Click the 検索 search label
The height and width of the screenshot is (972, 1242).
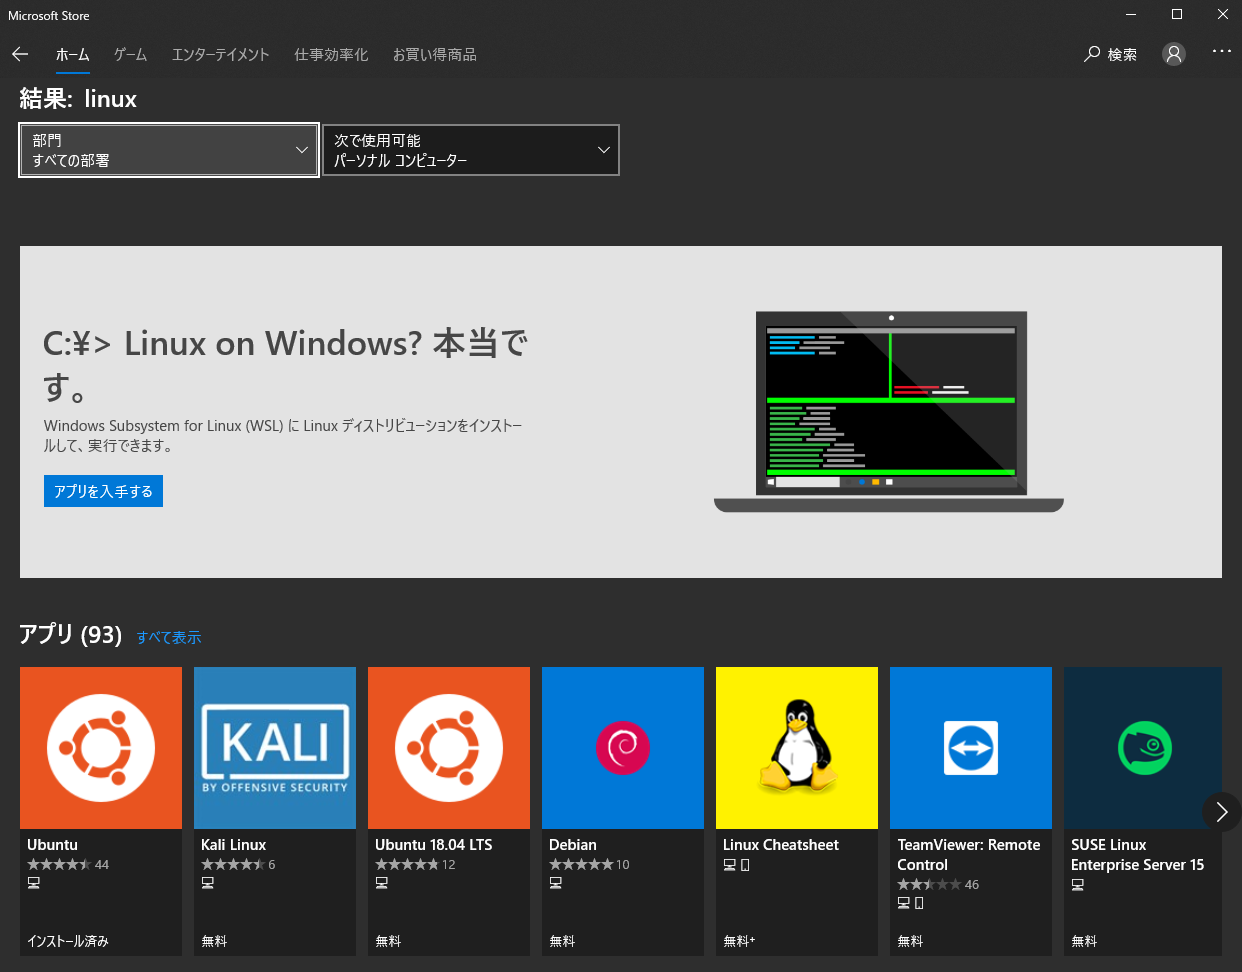click(1122, 55)
